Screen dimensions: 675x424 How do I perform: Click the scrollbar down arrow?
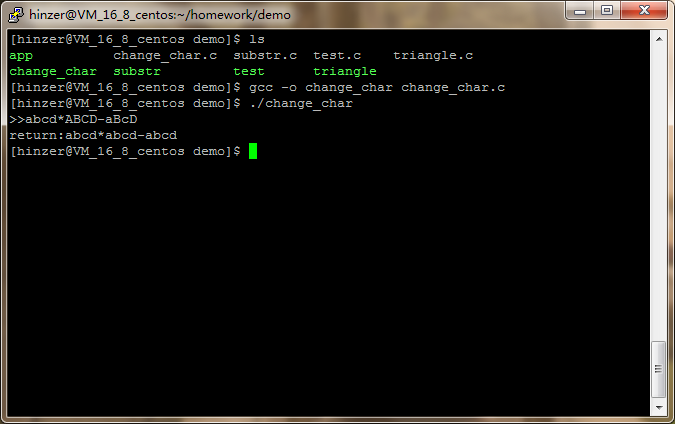tap(659, 407)
